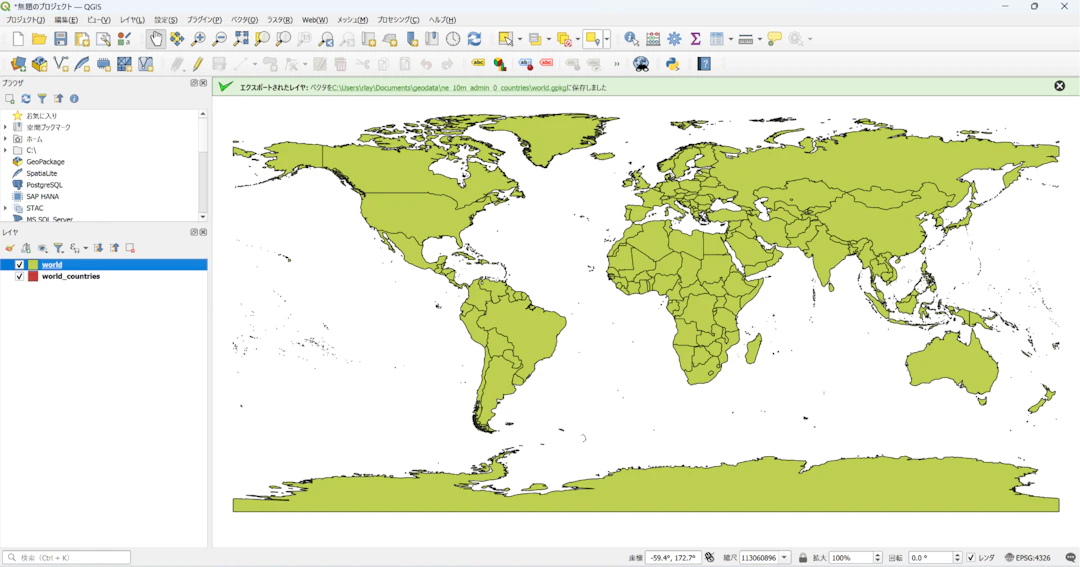Toggle visibility of the world_countries layer

pos(19,276)
